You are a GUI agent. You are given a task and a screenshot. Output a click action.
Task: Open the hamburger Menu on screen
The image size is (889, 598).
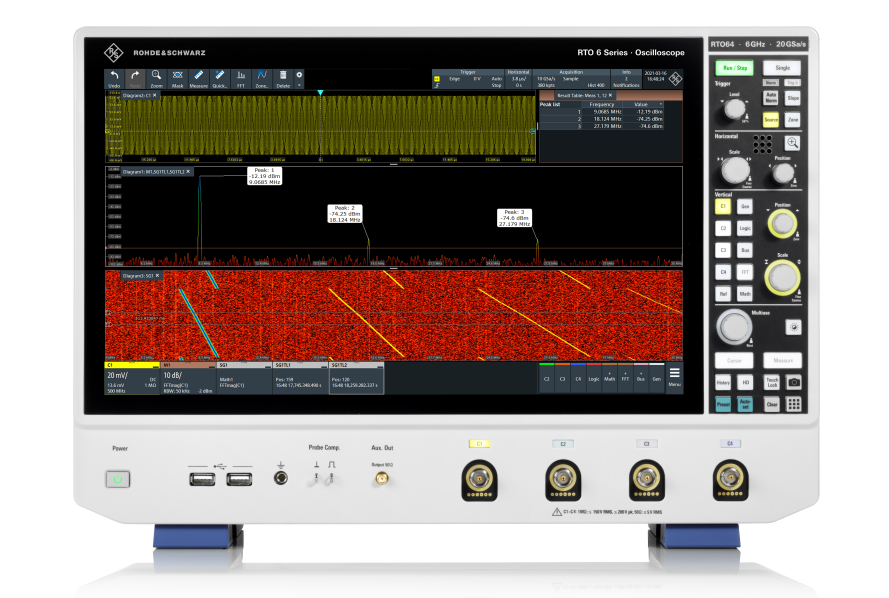pyautogui.click(x=674, y=376)
